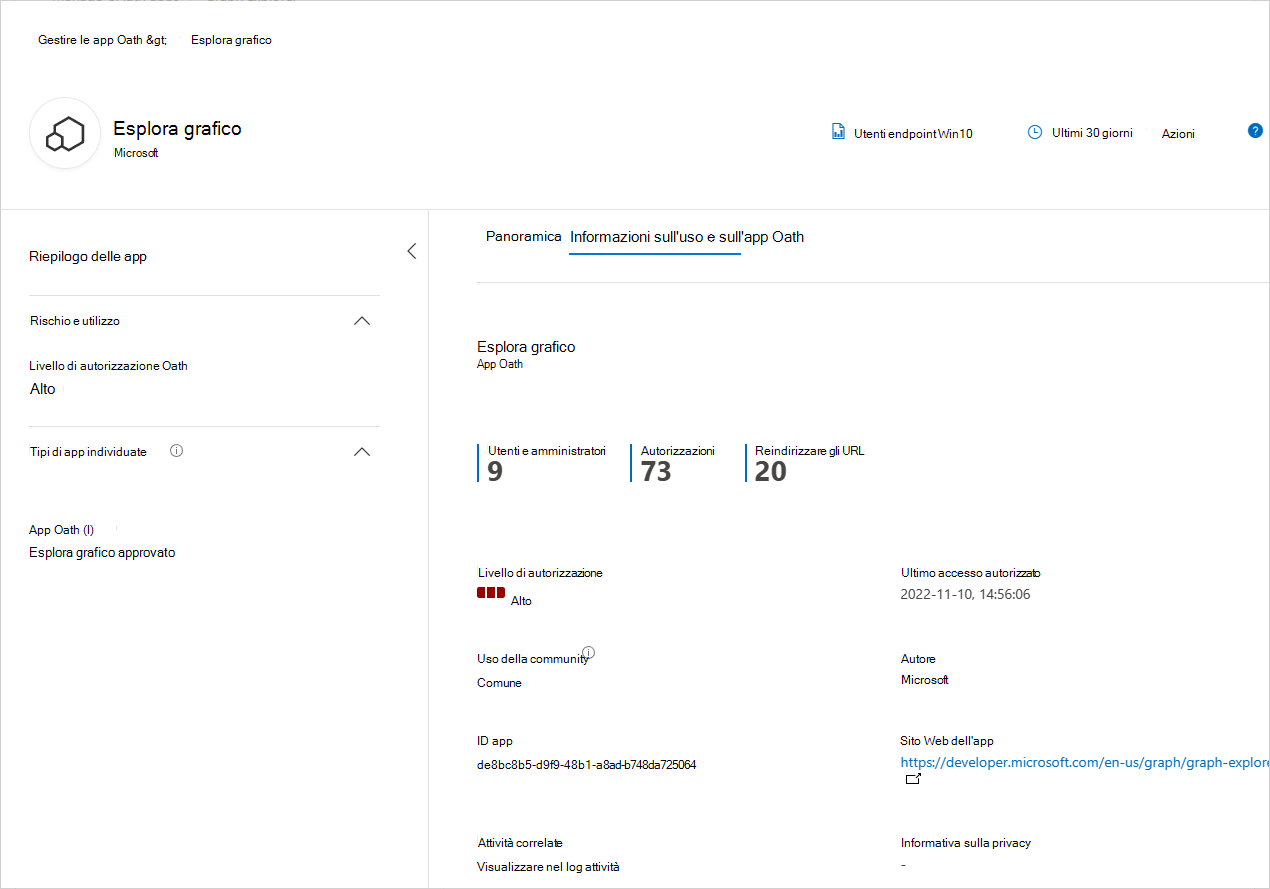Click the Autorizzazioni count 73

tap(656, 472)
